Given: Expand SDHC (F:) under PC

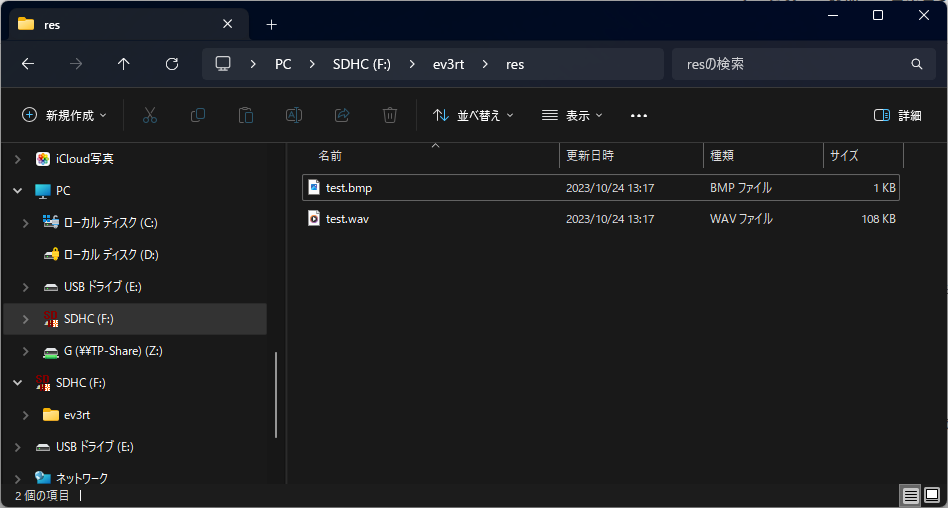Looking at the screenshot, I should tap(25, 319).
